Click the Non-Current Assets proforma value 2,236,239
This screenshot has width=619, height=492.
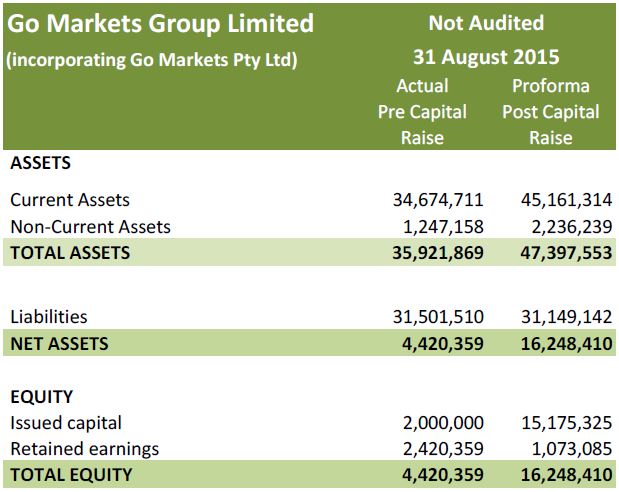560,227
